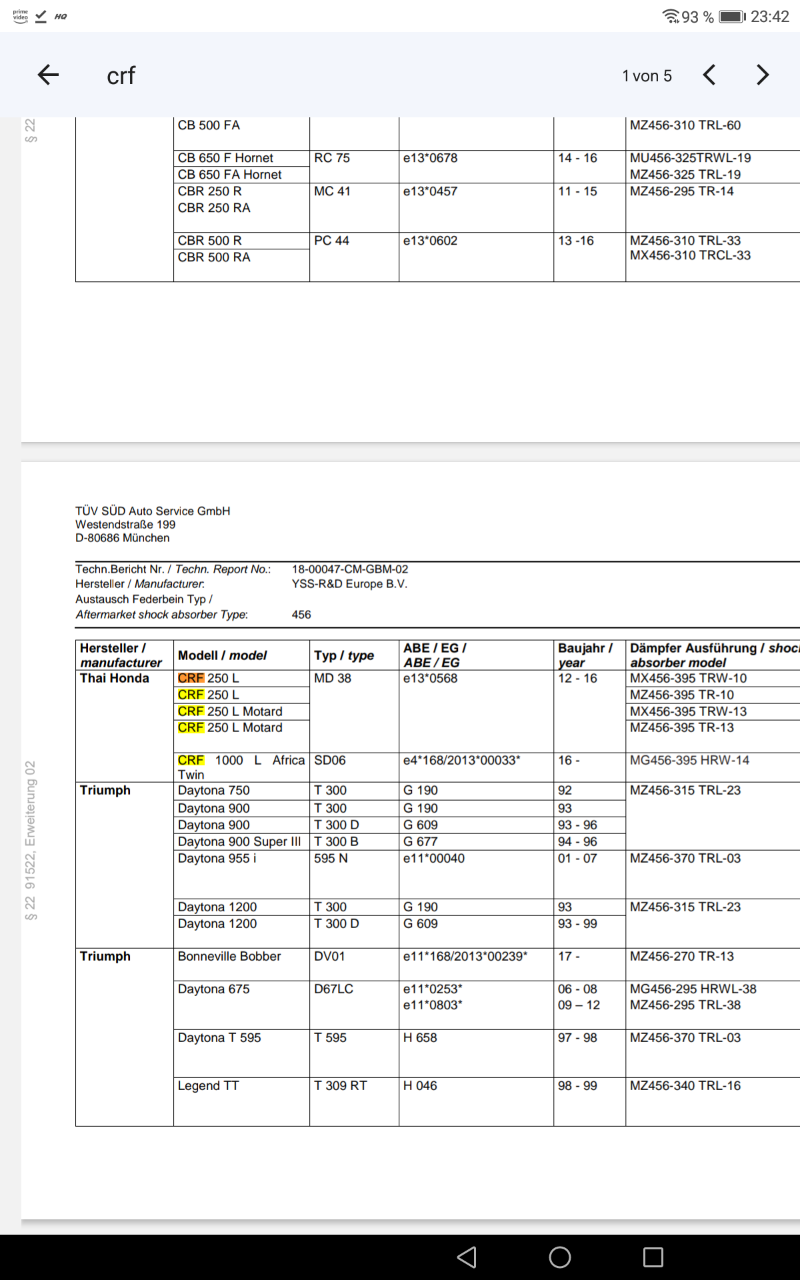Select orange highlighted CRF 250 L match
Viewport: 800px width, 1280px height.
coord(191,678)
